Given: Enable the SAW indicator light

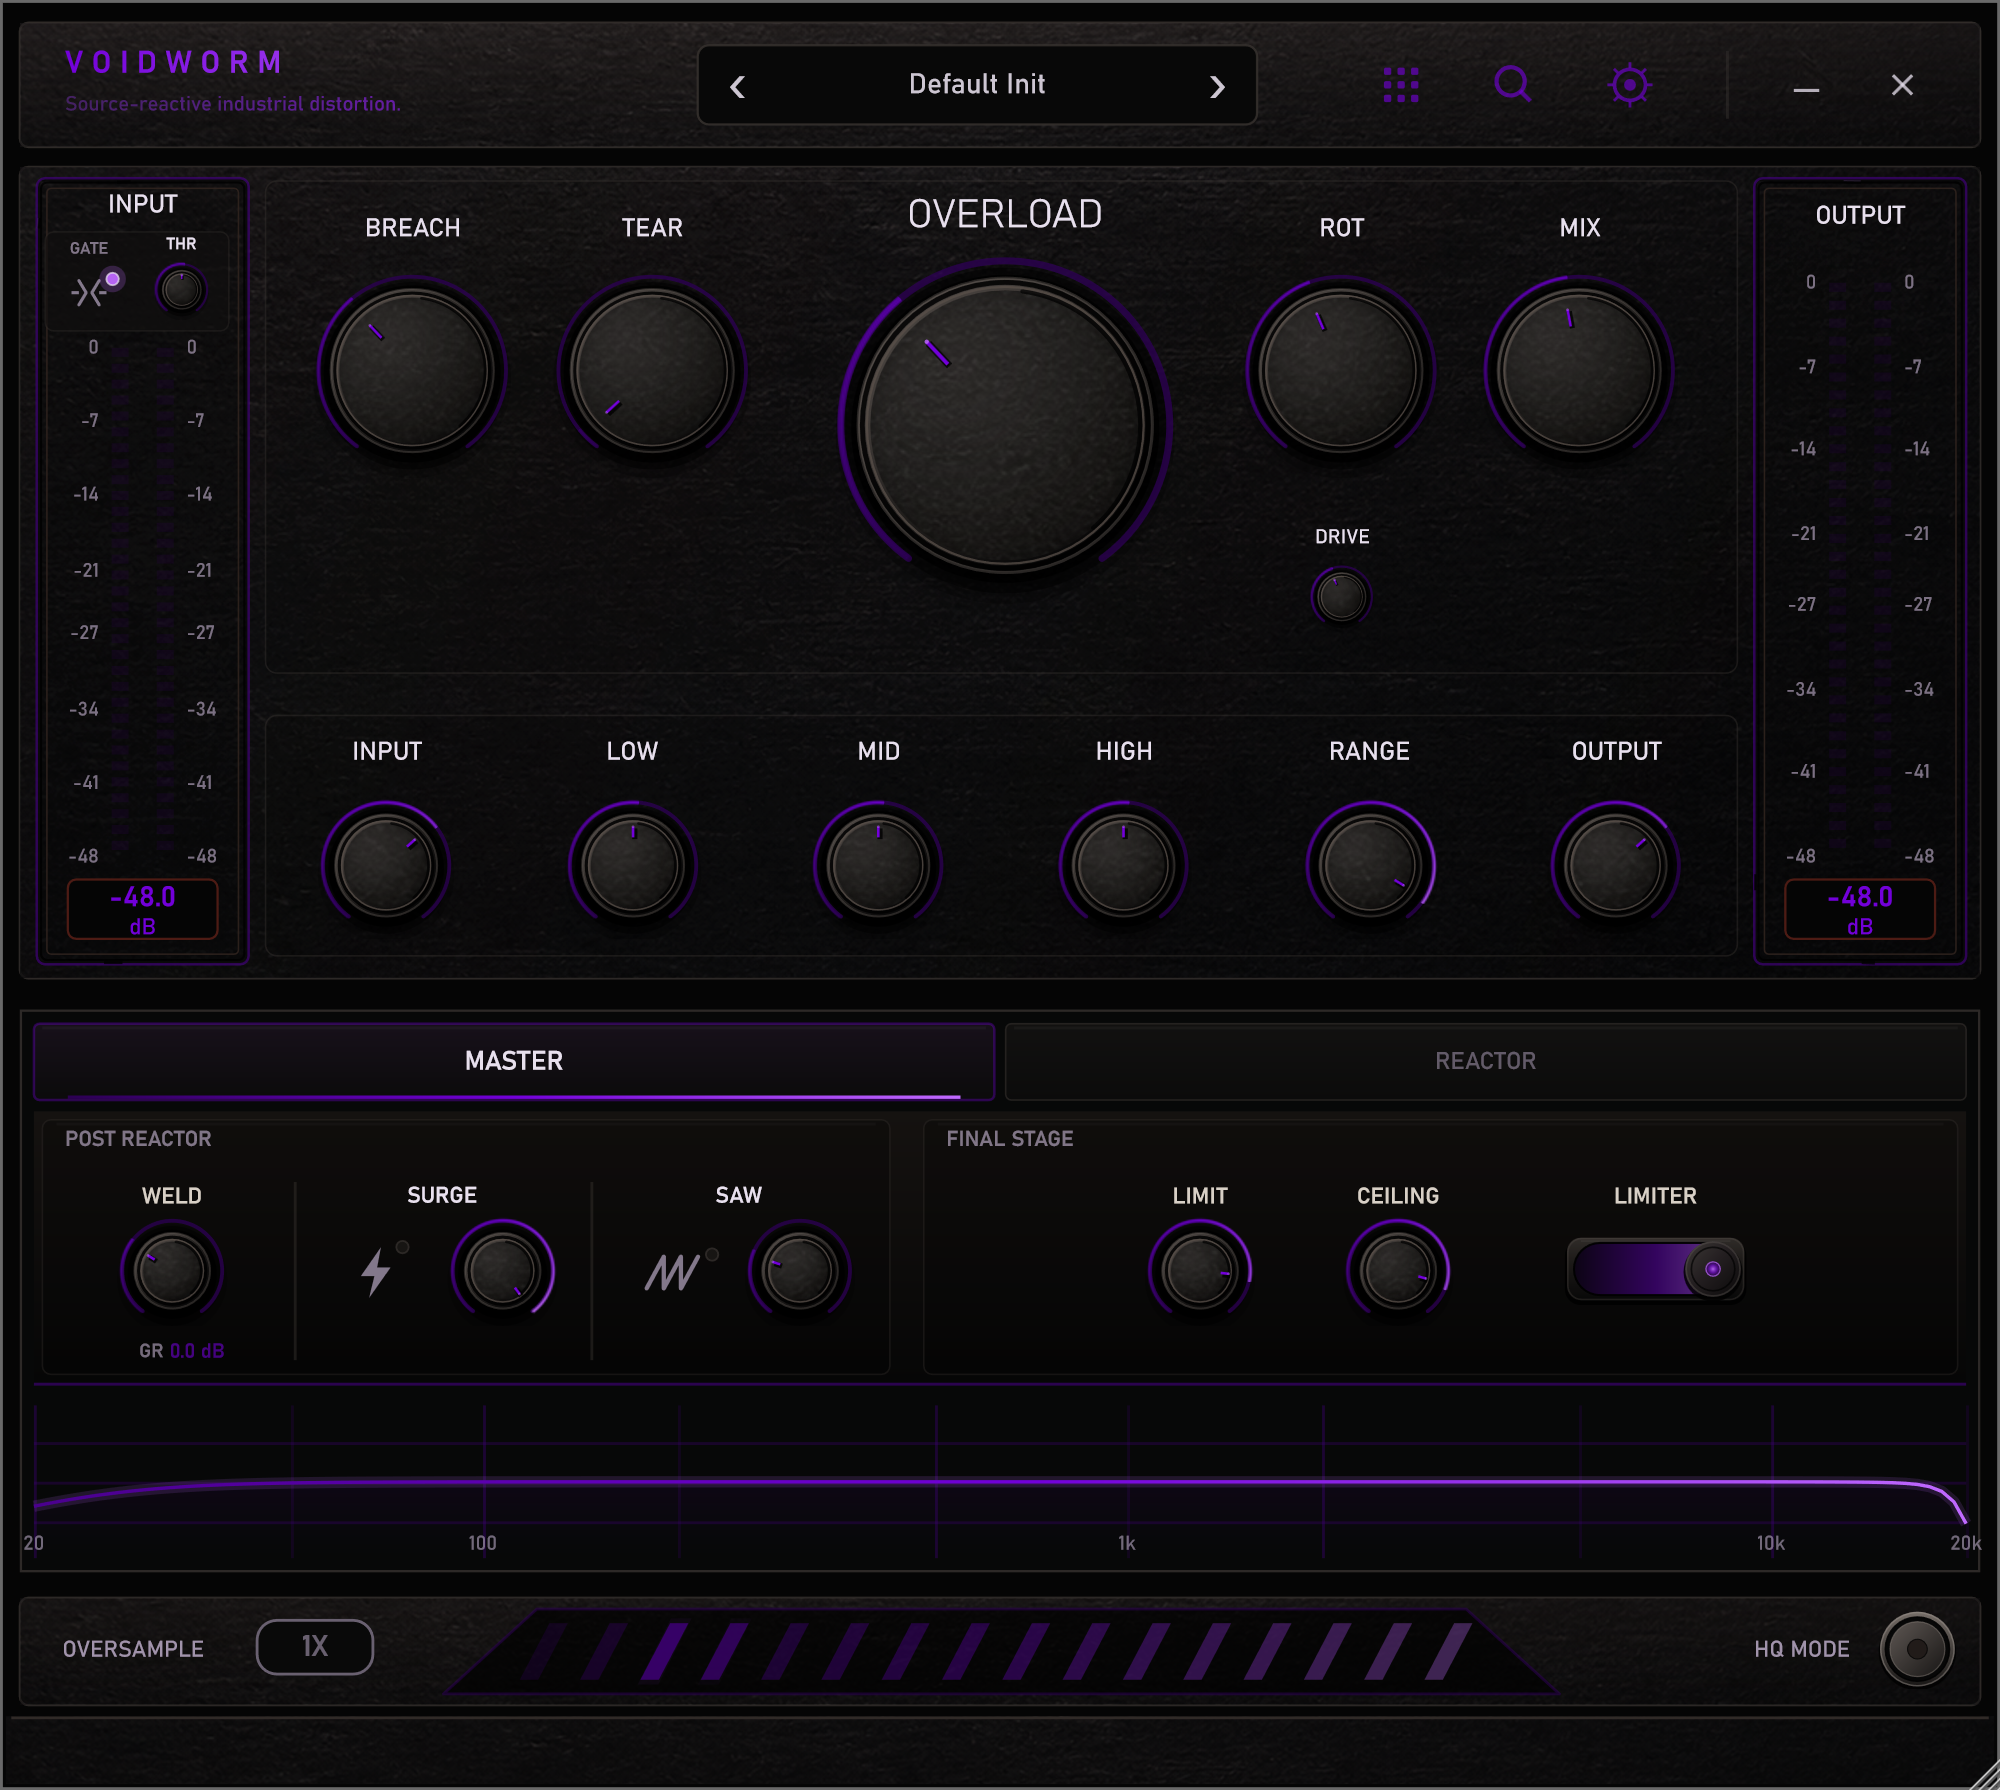Looking at the screenshot, I should click(x=712, y=1254).
